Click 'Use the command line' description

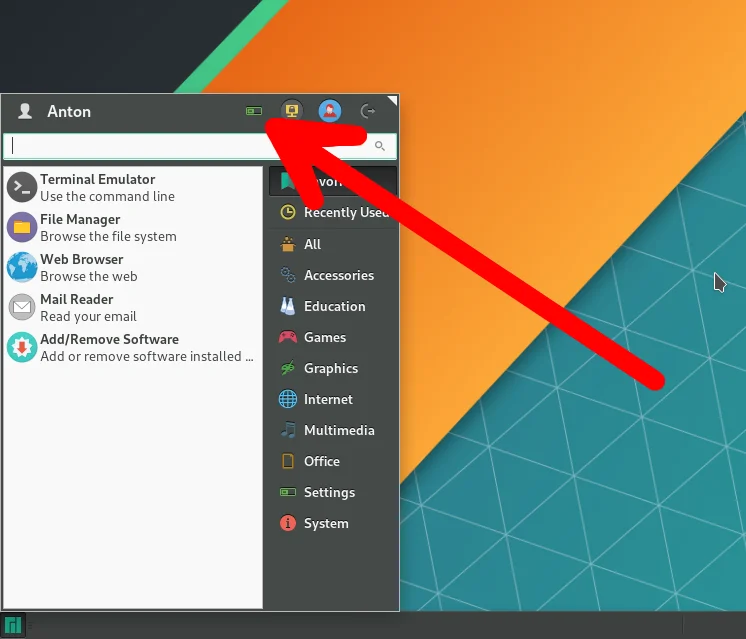(x=108, y=196)
